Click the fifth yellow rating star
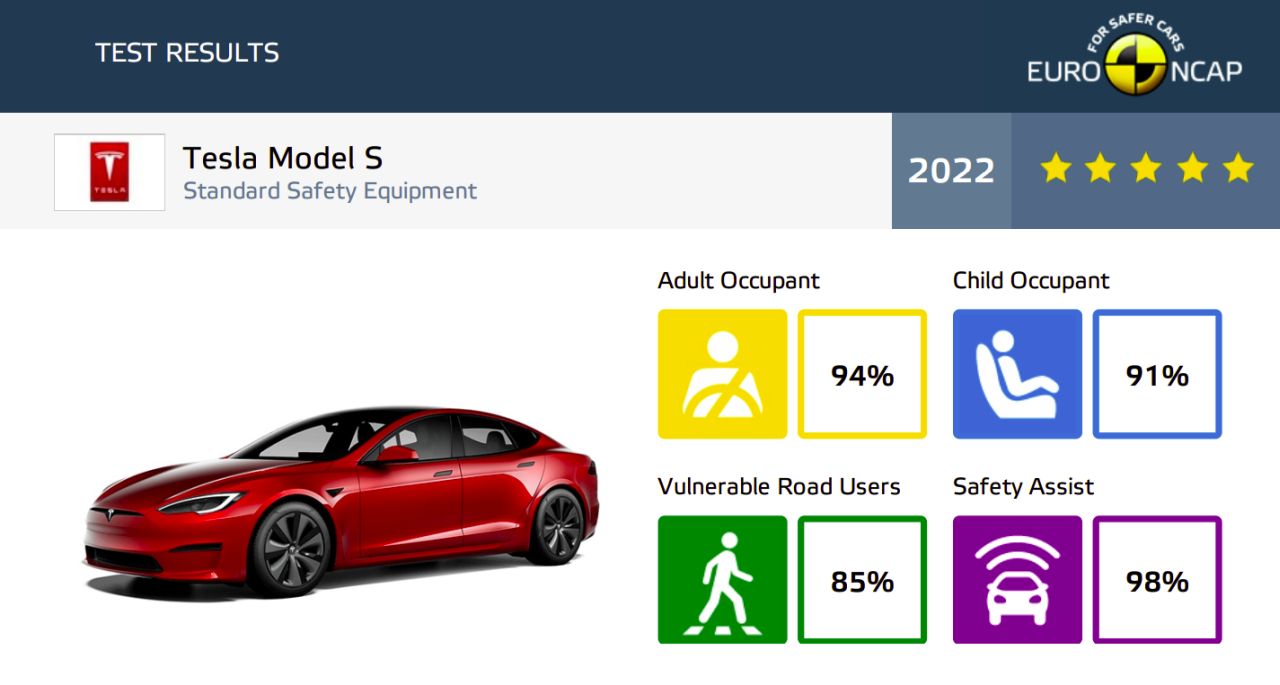Viewport: 1280px width, 685px height. point(1238,168)
